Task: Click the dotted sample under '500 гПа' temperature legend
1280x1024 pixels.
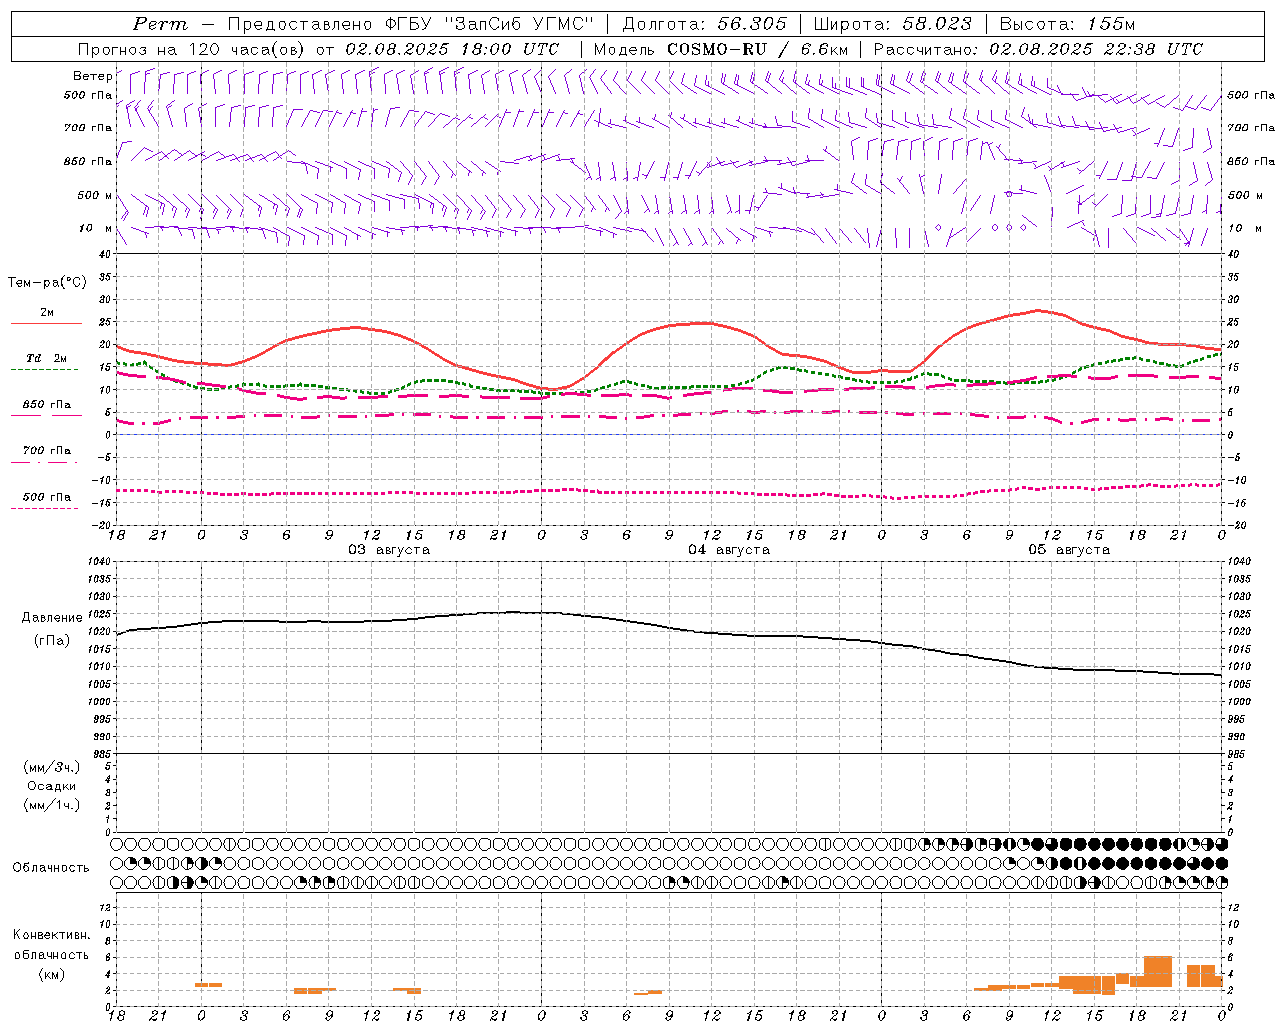Action: 44,508
